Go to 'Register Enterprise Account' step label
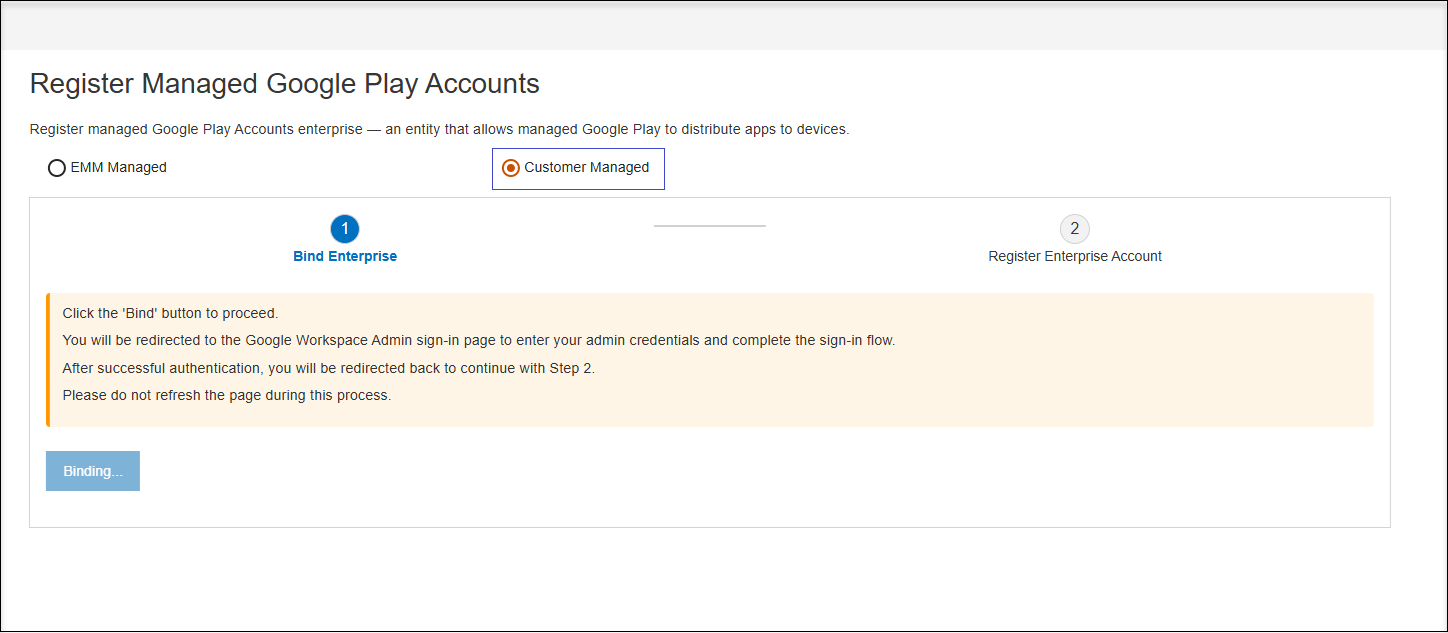The width and height of the screenshot is (1448, 633). [1075, 257]
